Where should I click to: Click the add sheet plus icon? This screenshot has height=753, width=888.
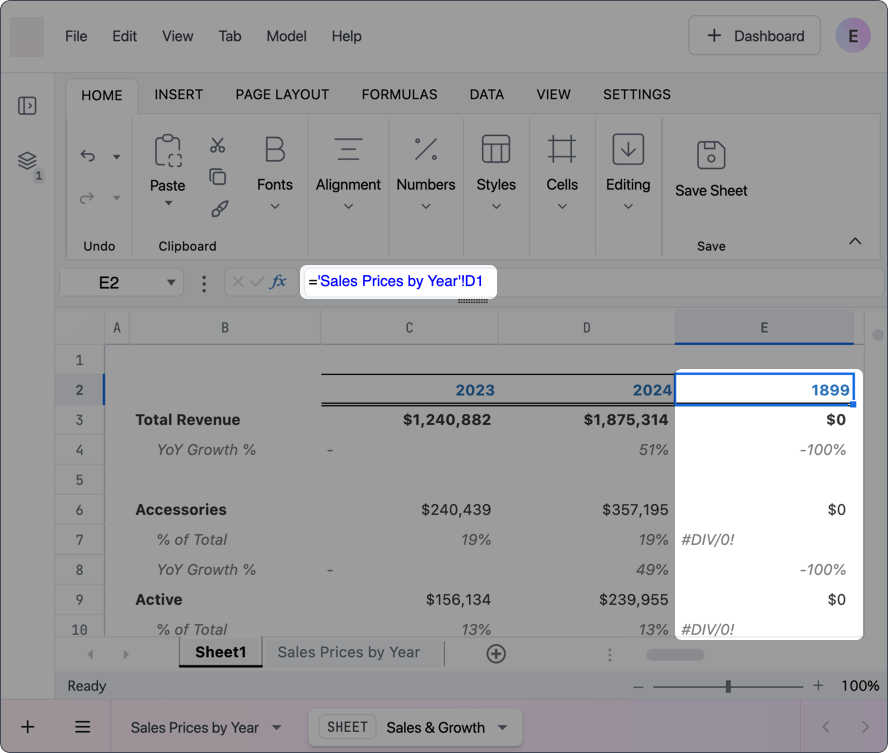tap(496, 654)
